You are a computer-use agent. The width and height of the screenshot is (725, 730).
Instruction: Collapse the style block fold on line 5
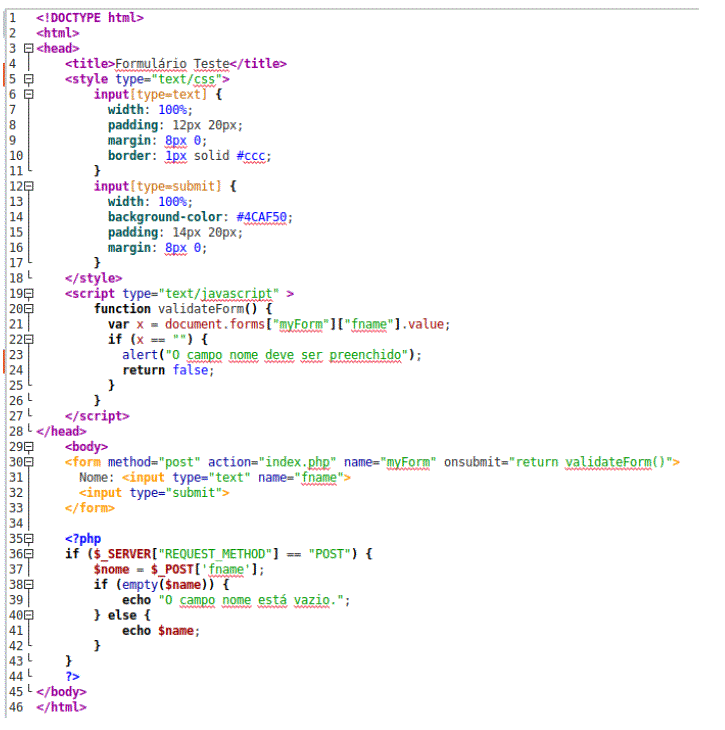pyautogui.click(x=28, y=79)
